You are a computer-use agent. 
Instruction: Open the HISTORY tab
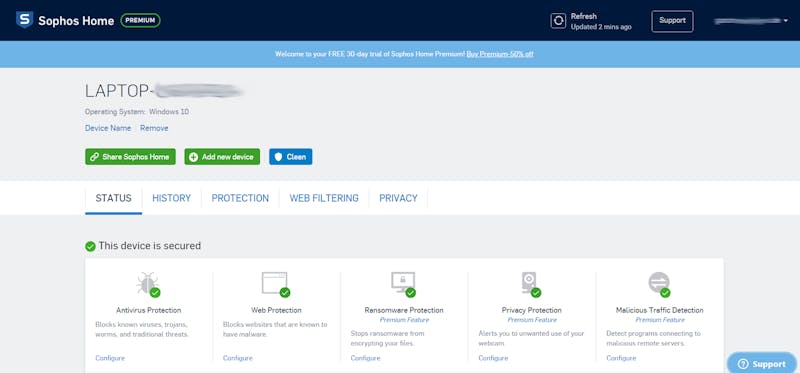171,198
